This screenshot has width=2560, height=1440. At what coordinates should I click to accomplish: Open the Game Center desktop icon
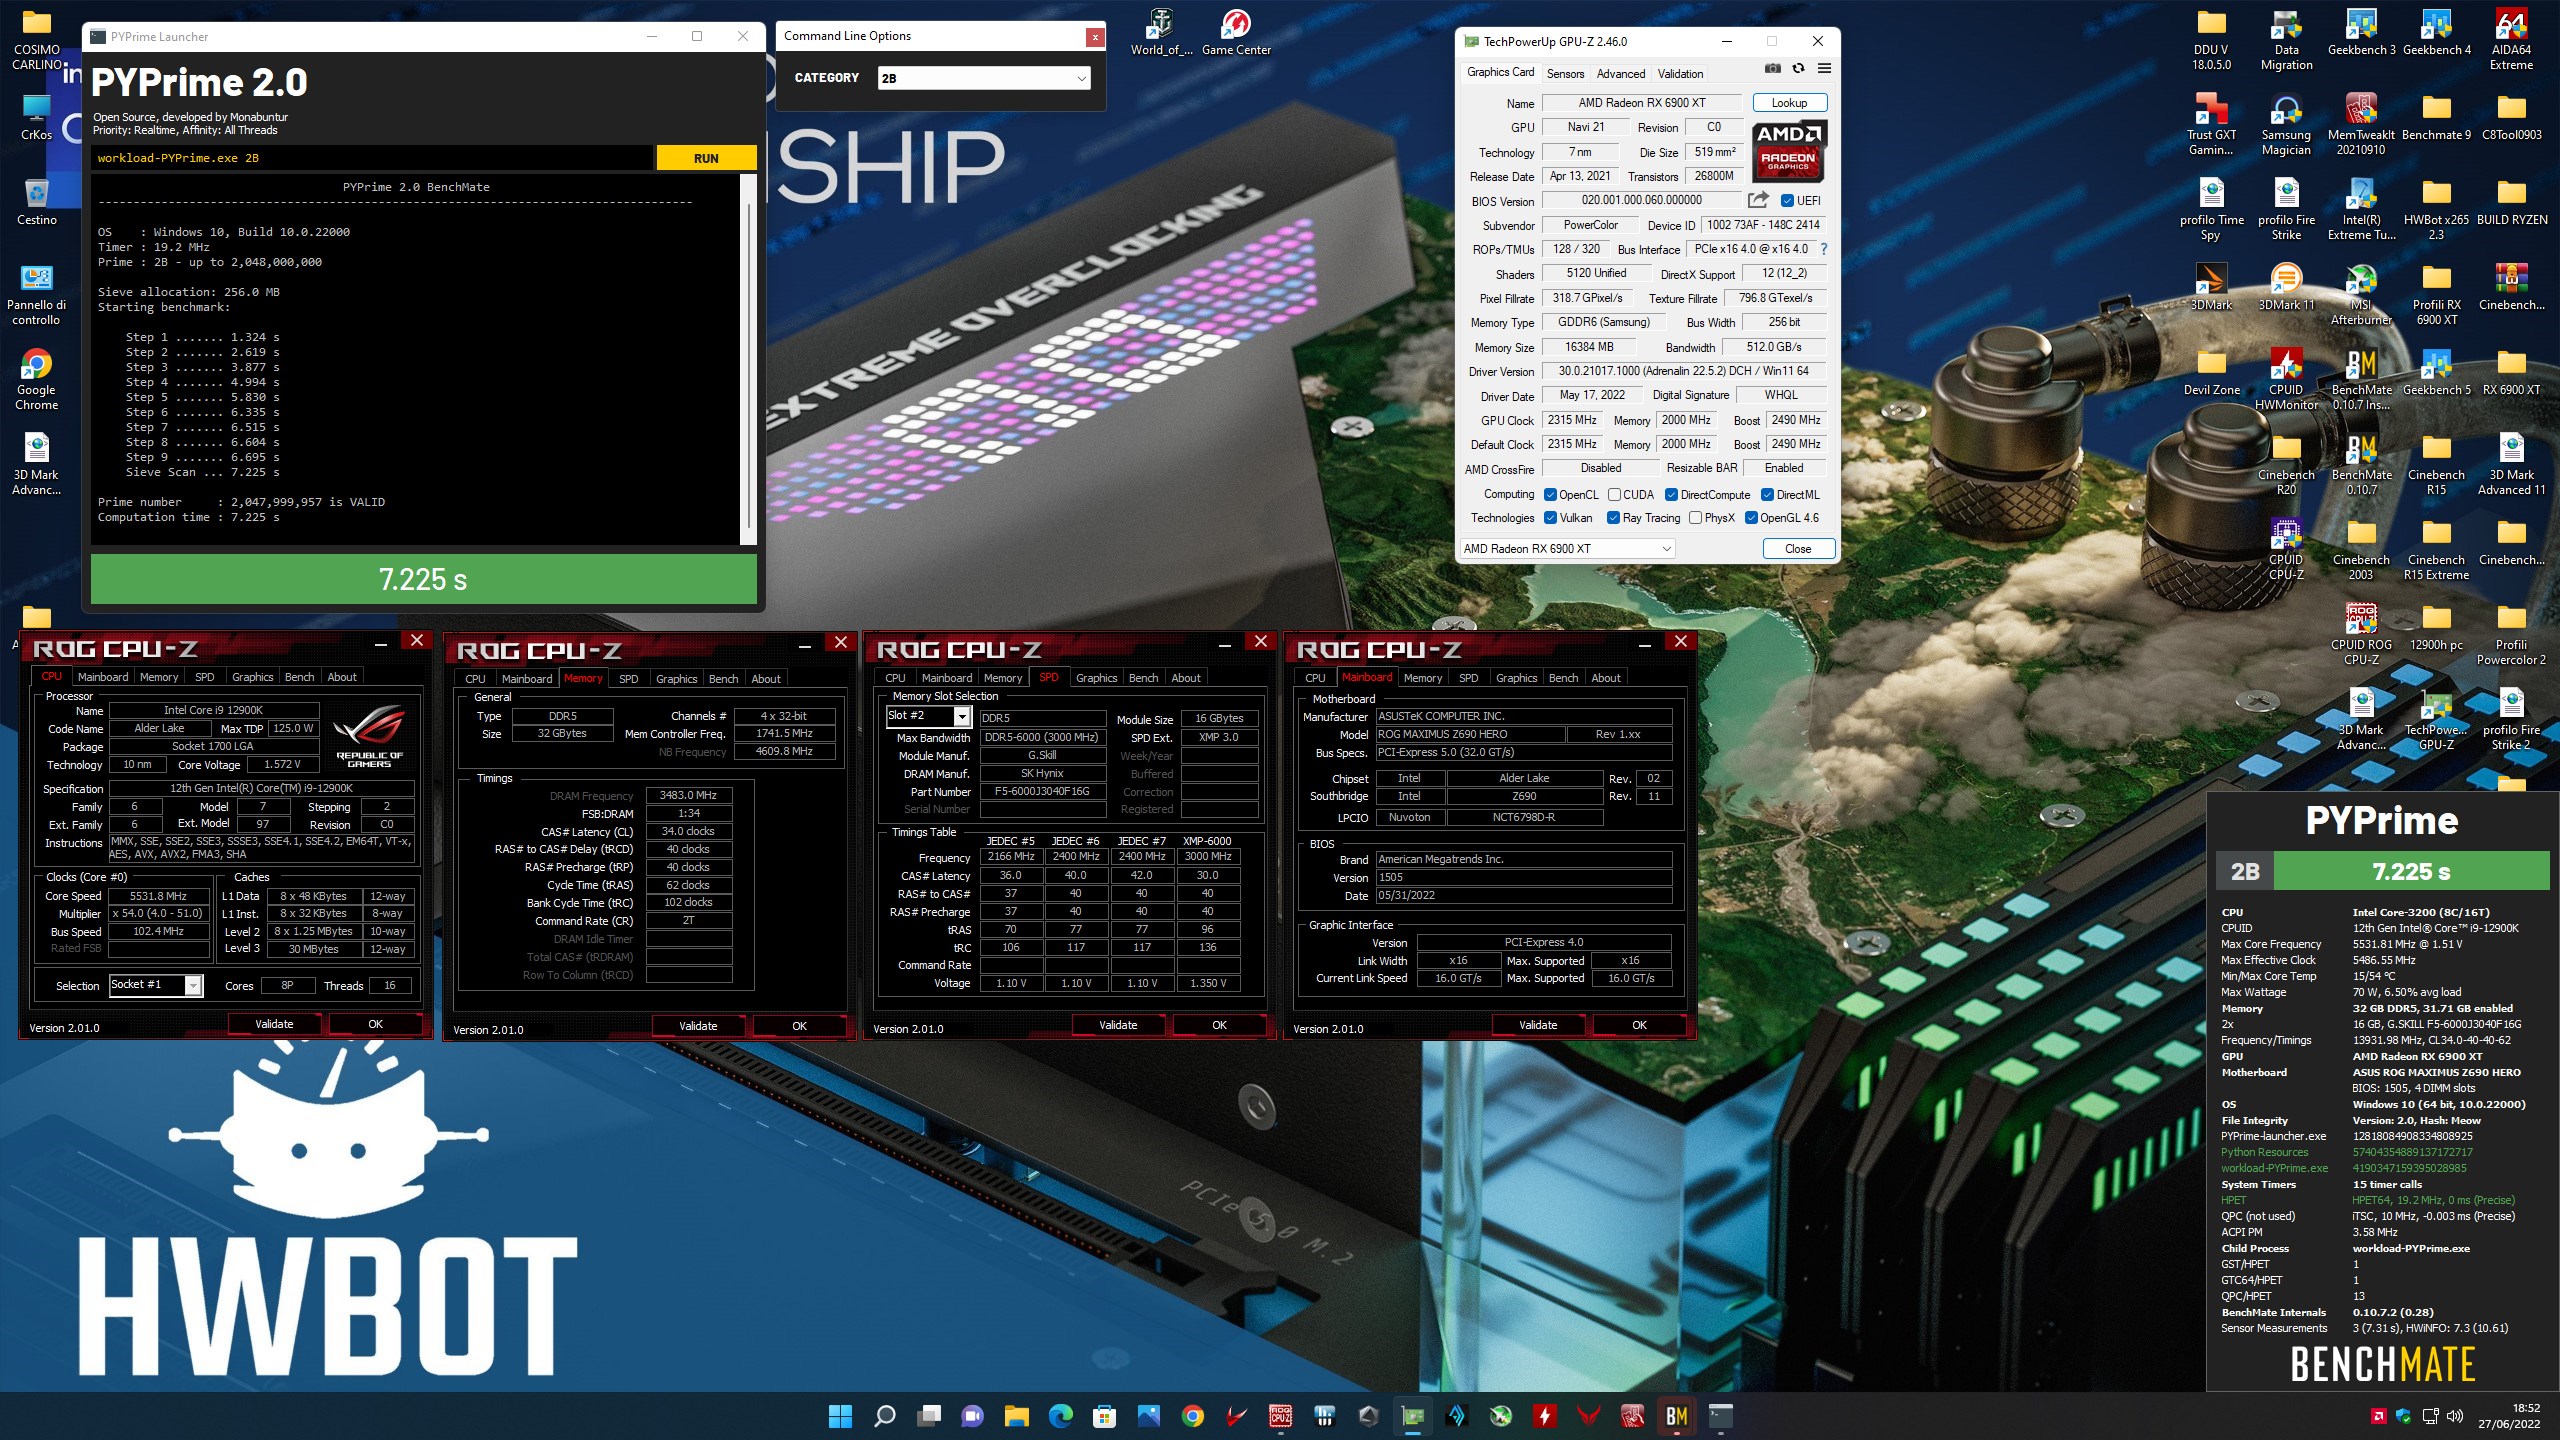point(1236,31)
